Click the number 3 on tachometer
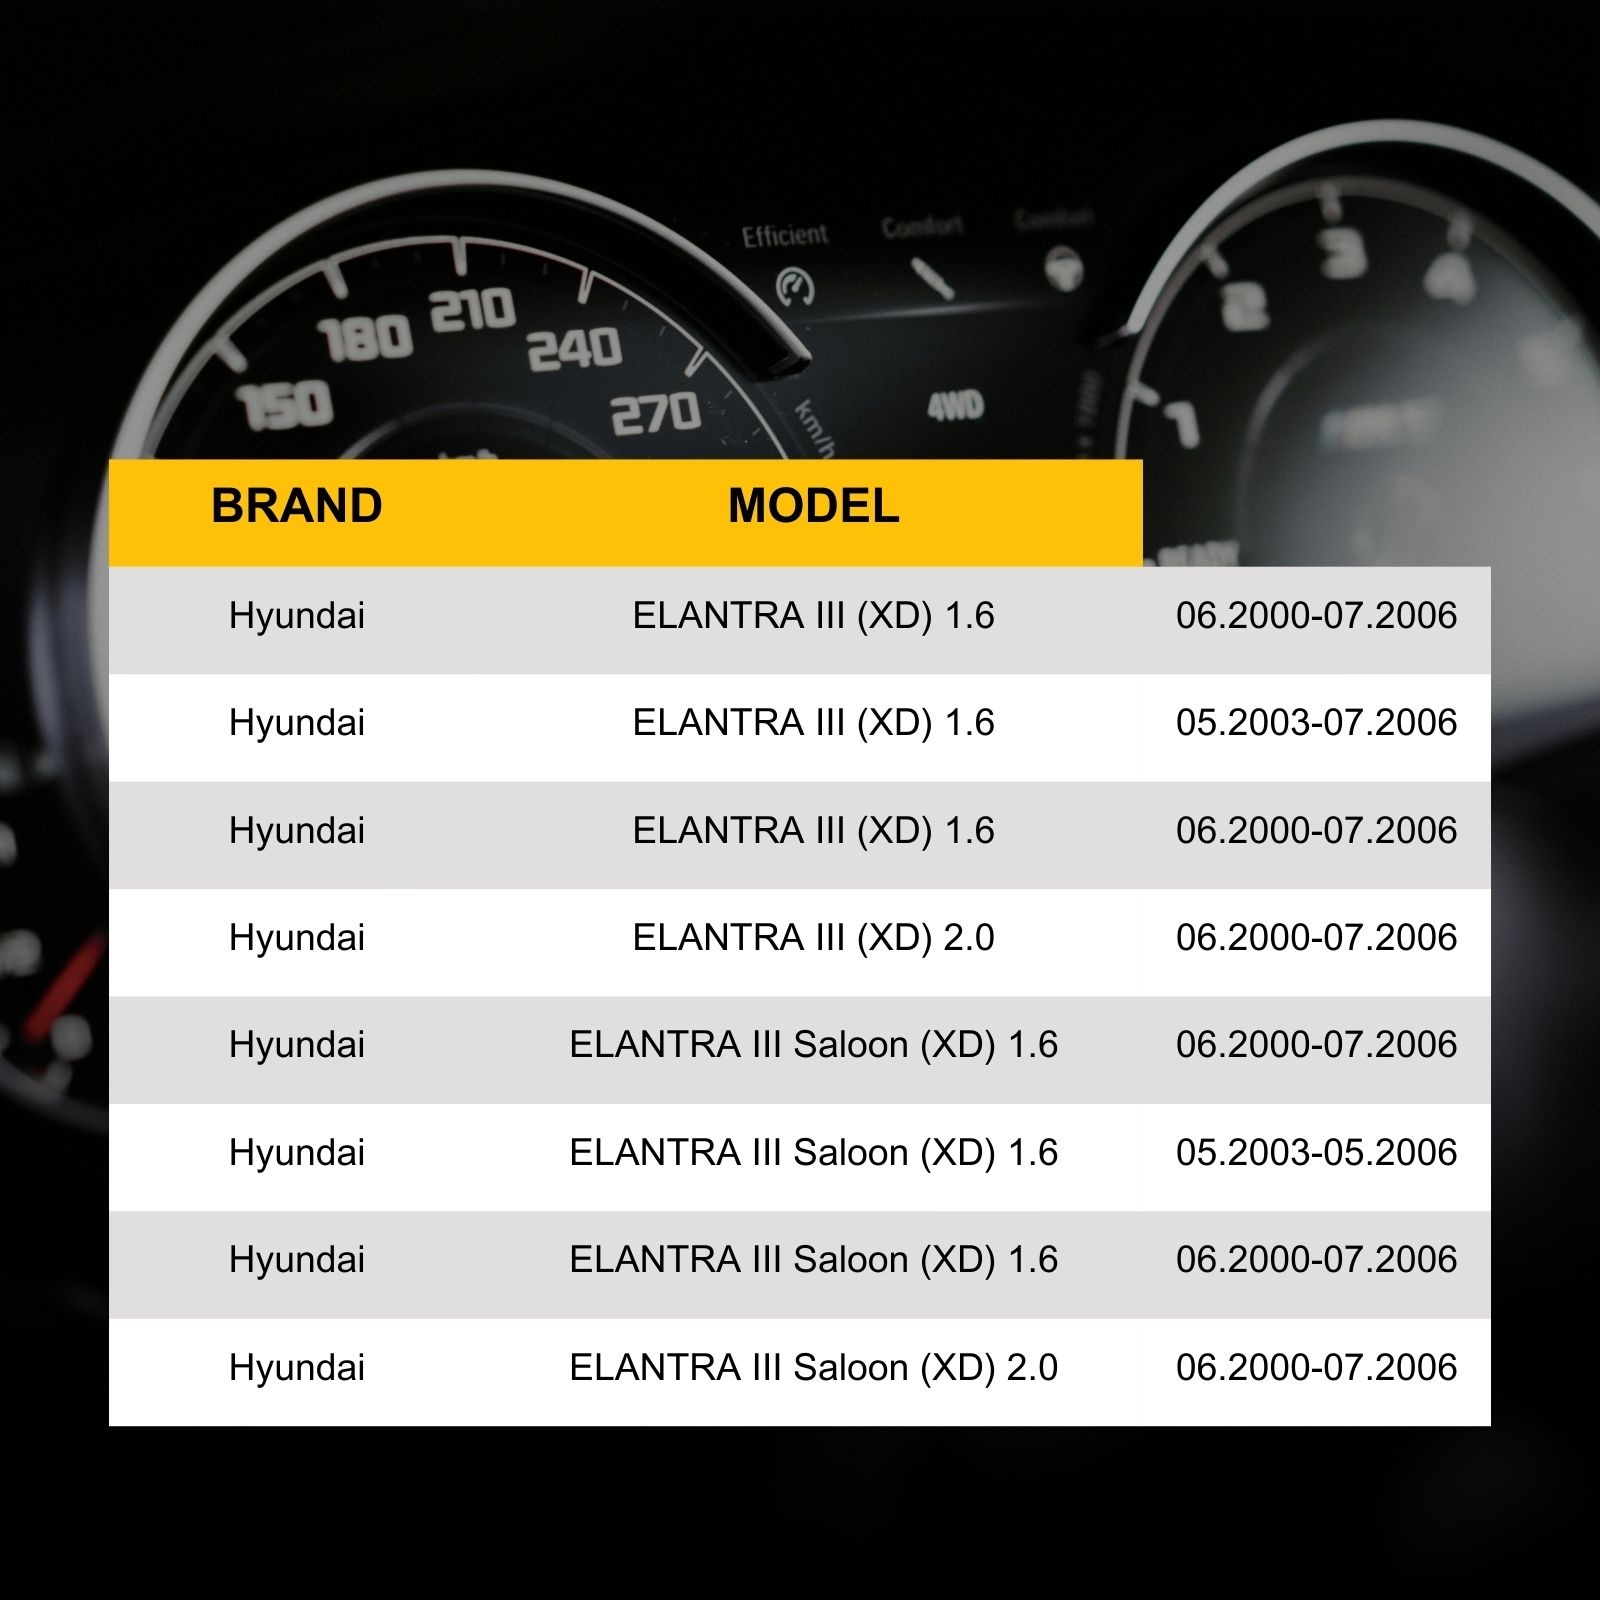This screenshot has width=1600, height=1600. [x=1343, y=253]
